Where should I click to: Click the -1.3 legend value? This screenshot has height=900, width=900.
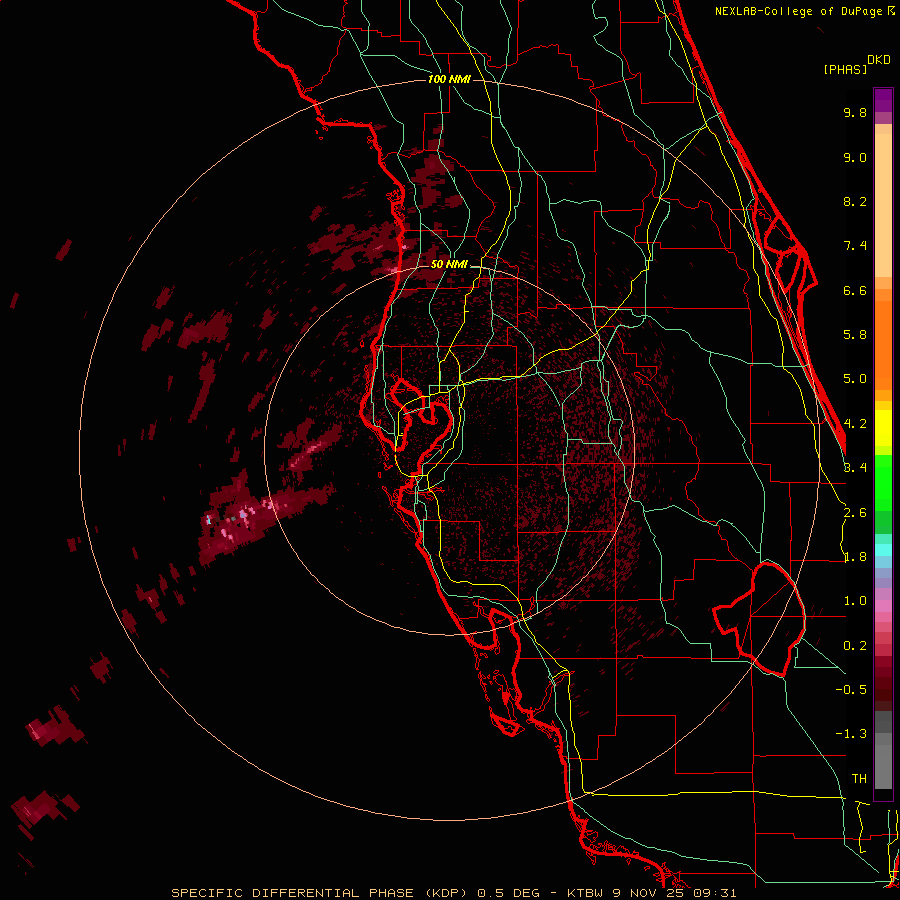point(851,734)
